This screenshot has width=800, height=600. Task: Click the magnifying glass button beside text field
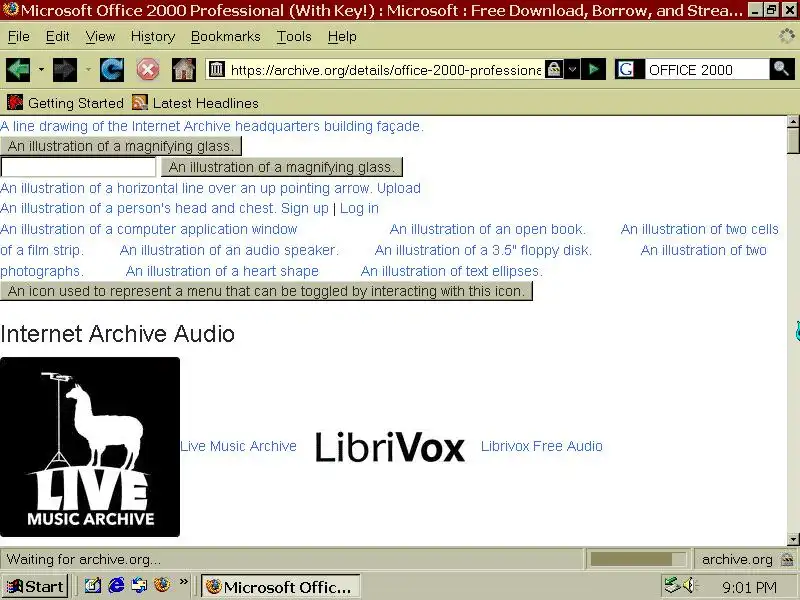(x=282, y=167)
